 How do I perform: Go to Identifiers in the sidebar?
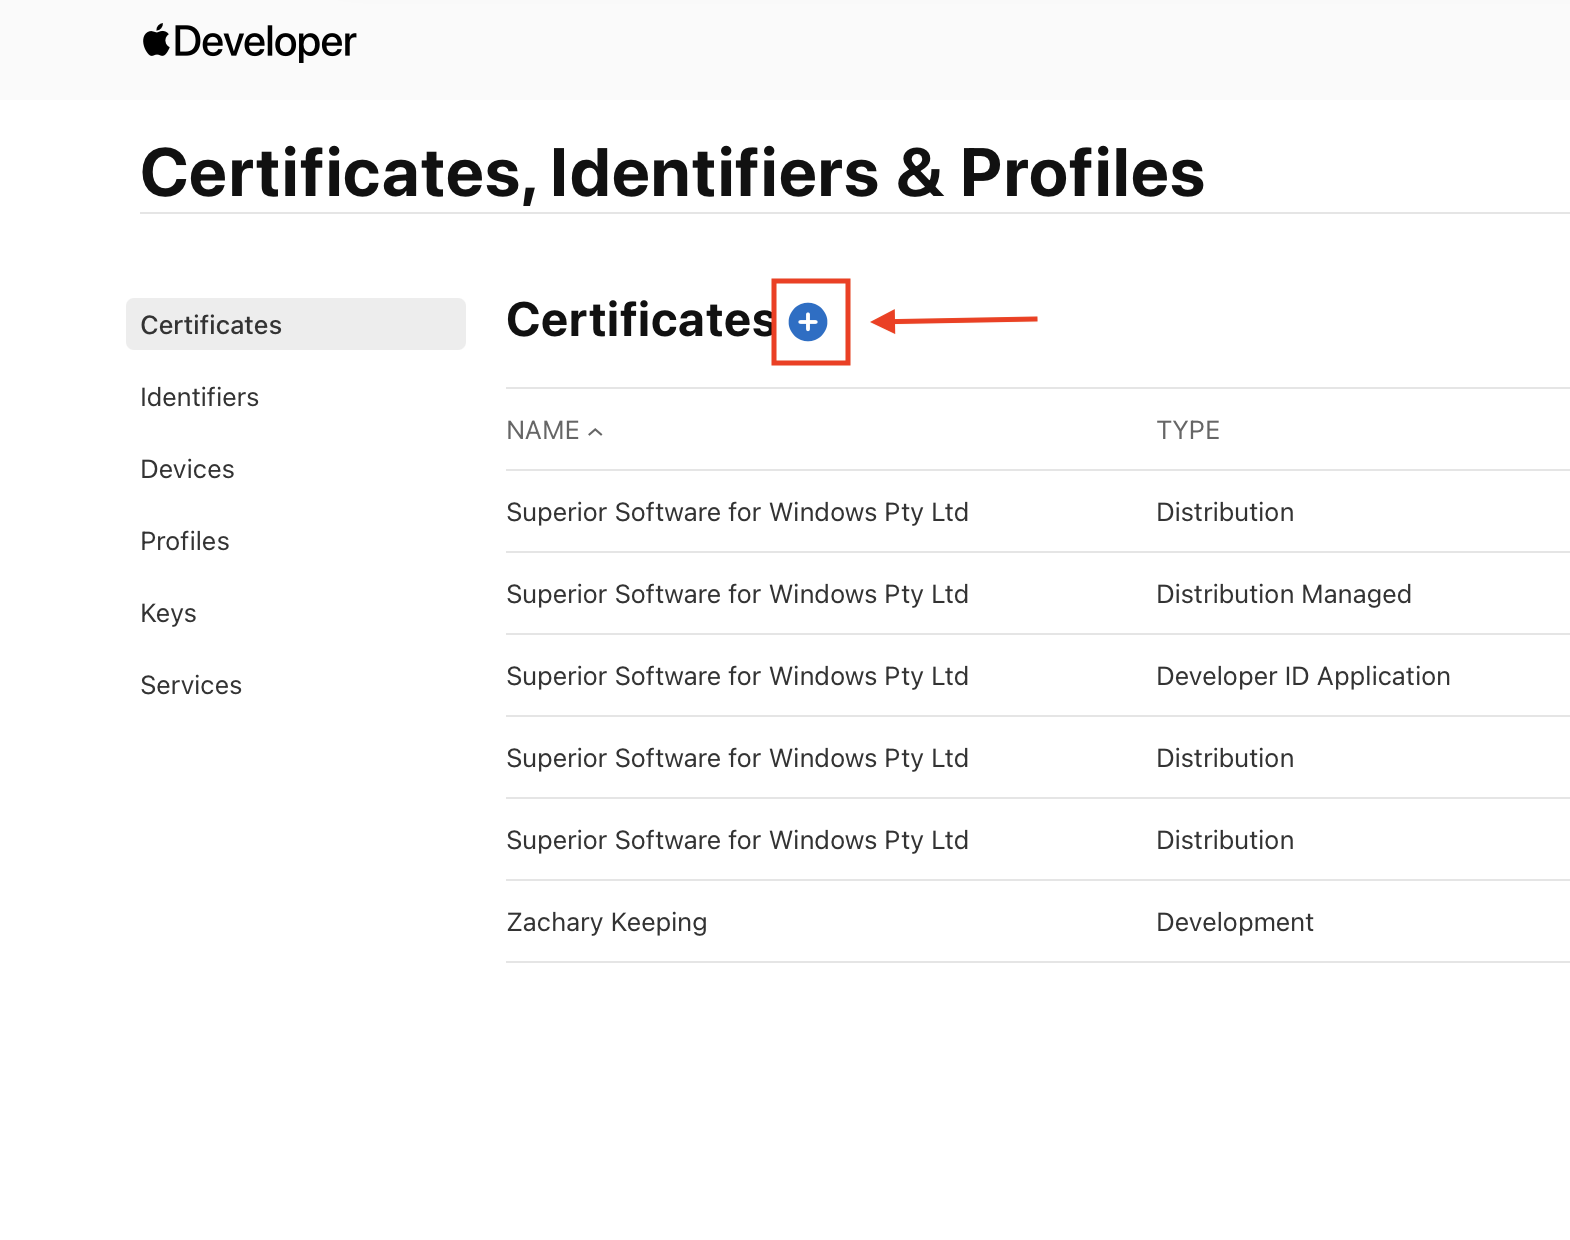pos(199,397)
